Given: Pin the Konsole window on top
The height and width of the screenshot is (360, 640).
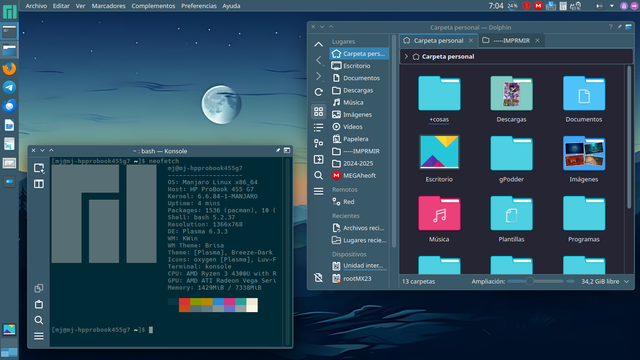Looking at the screenshot, I should click(x=278, y=151).
